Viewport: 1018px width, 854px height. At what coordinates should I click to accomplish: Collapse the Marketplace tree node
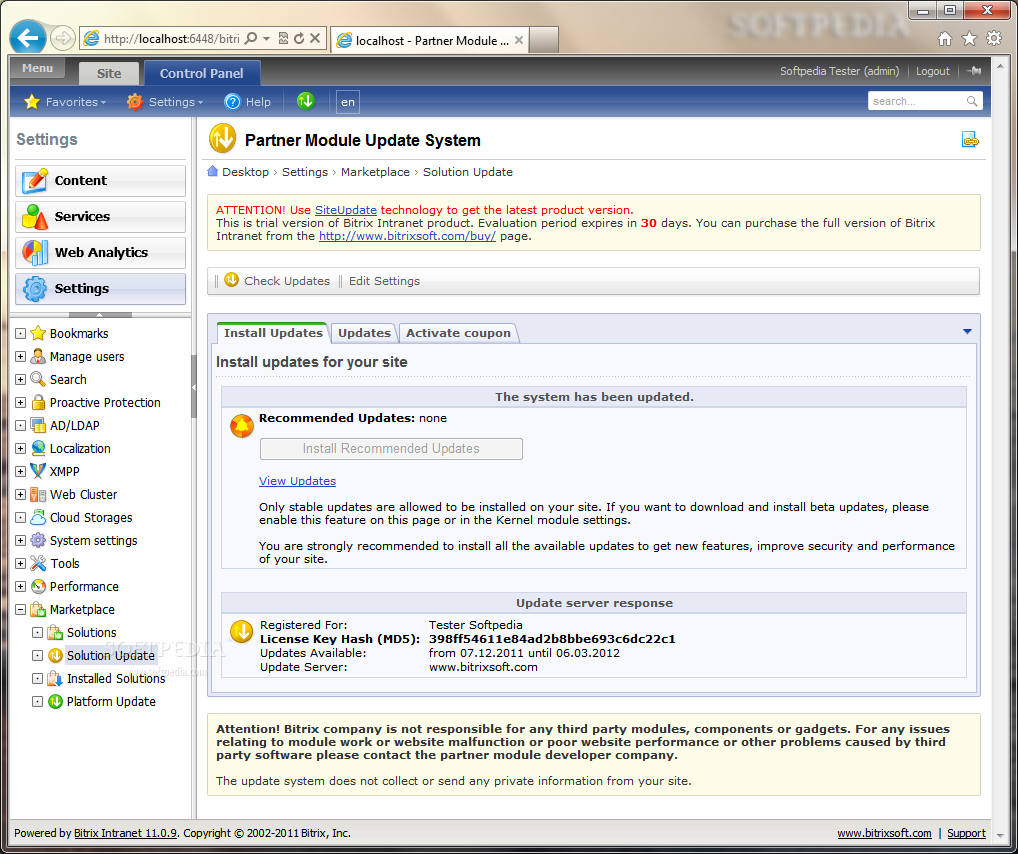coord(20,610)
